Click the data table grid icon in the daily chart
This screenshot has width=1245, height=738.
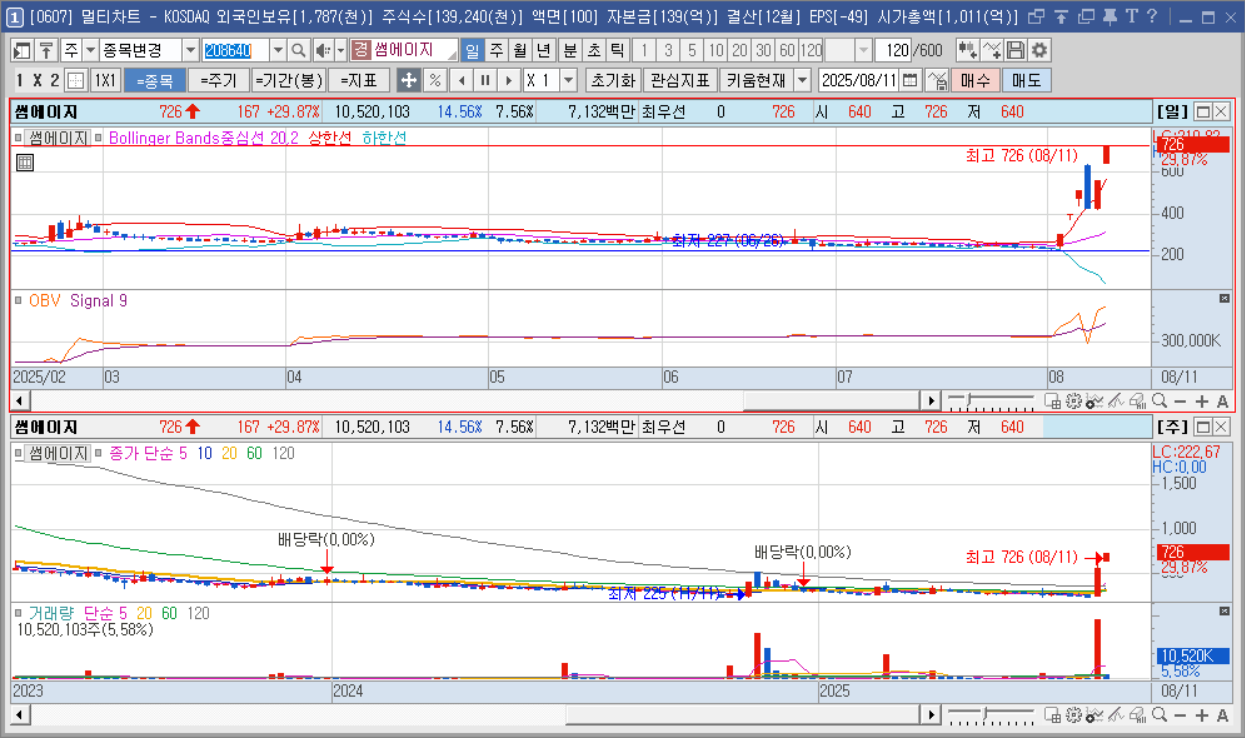(24, 162)
